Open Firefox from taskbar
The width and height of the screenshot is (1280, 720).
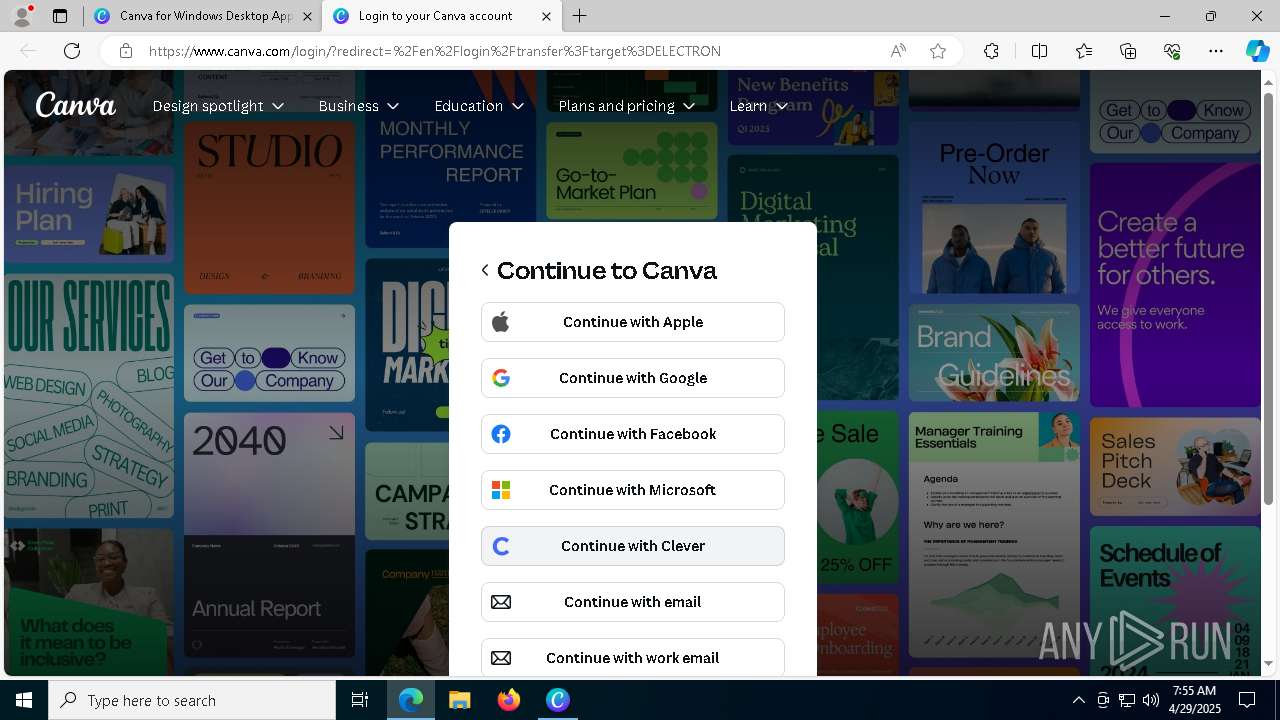tap(508, 700)
